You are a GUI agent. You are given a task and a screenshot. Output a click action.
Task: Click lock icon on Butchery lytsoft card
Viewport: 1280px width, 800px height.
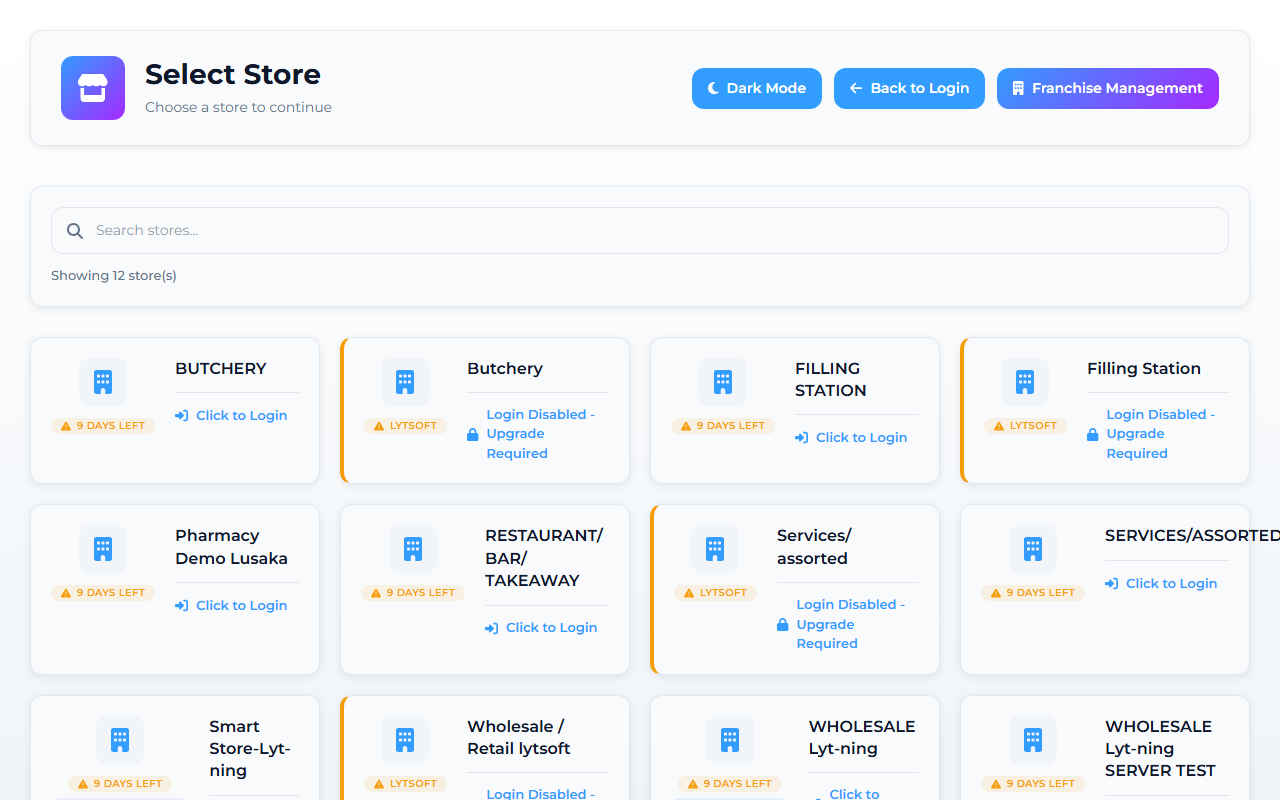pyautogui.click(x=473, y=434)
